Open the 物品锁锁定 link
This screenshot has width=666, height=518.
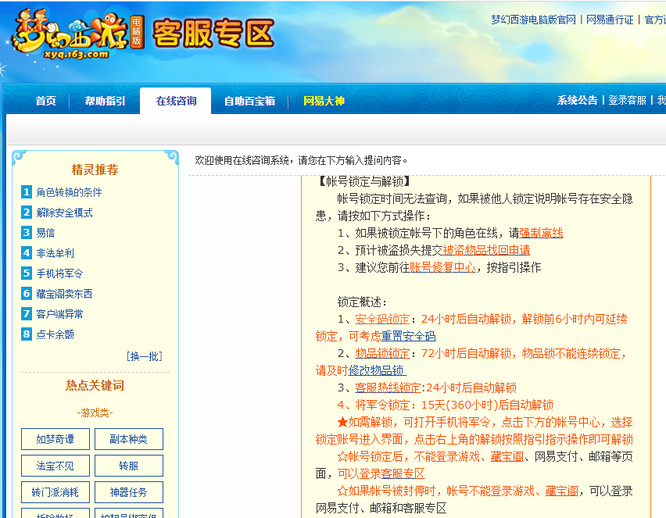coord(382,354)
